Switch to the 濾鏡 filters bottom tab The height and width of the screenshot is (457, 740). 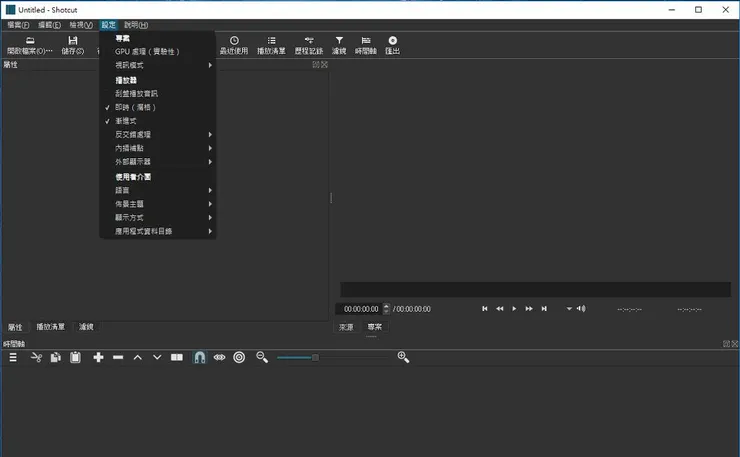click(x=86, y=327)
